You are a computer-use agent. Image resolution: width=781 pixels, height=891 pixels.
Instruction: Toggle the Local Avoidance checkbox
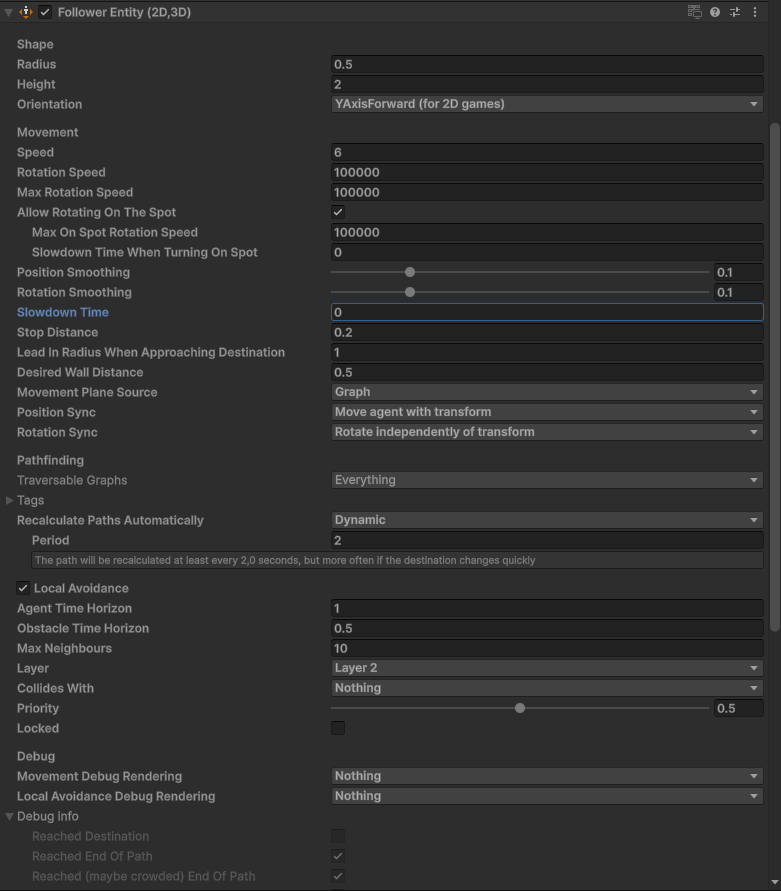(x=23, y=588)
